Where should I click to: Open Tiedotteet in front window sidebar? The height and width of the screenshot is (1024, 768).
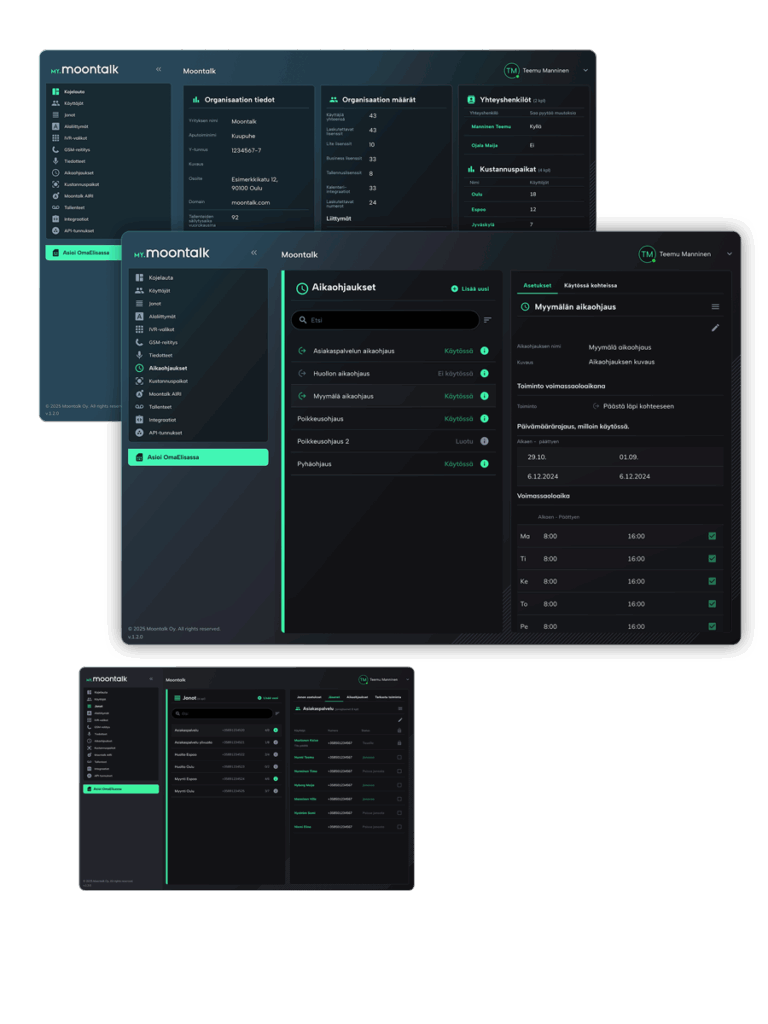[153, 355]
